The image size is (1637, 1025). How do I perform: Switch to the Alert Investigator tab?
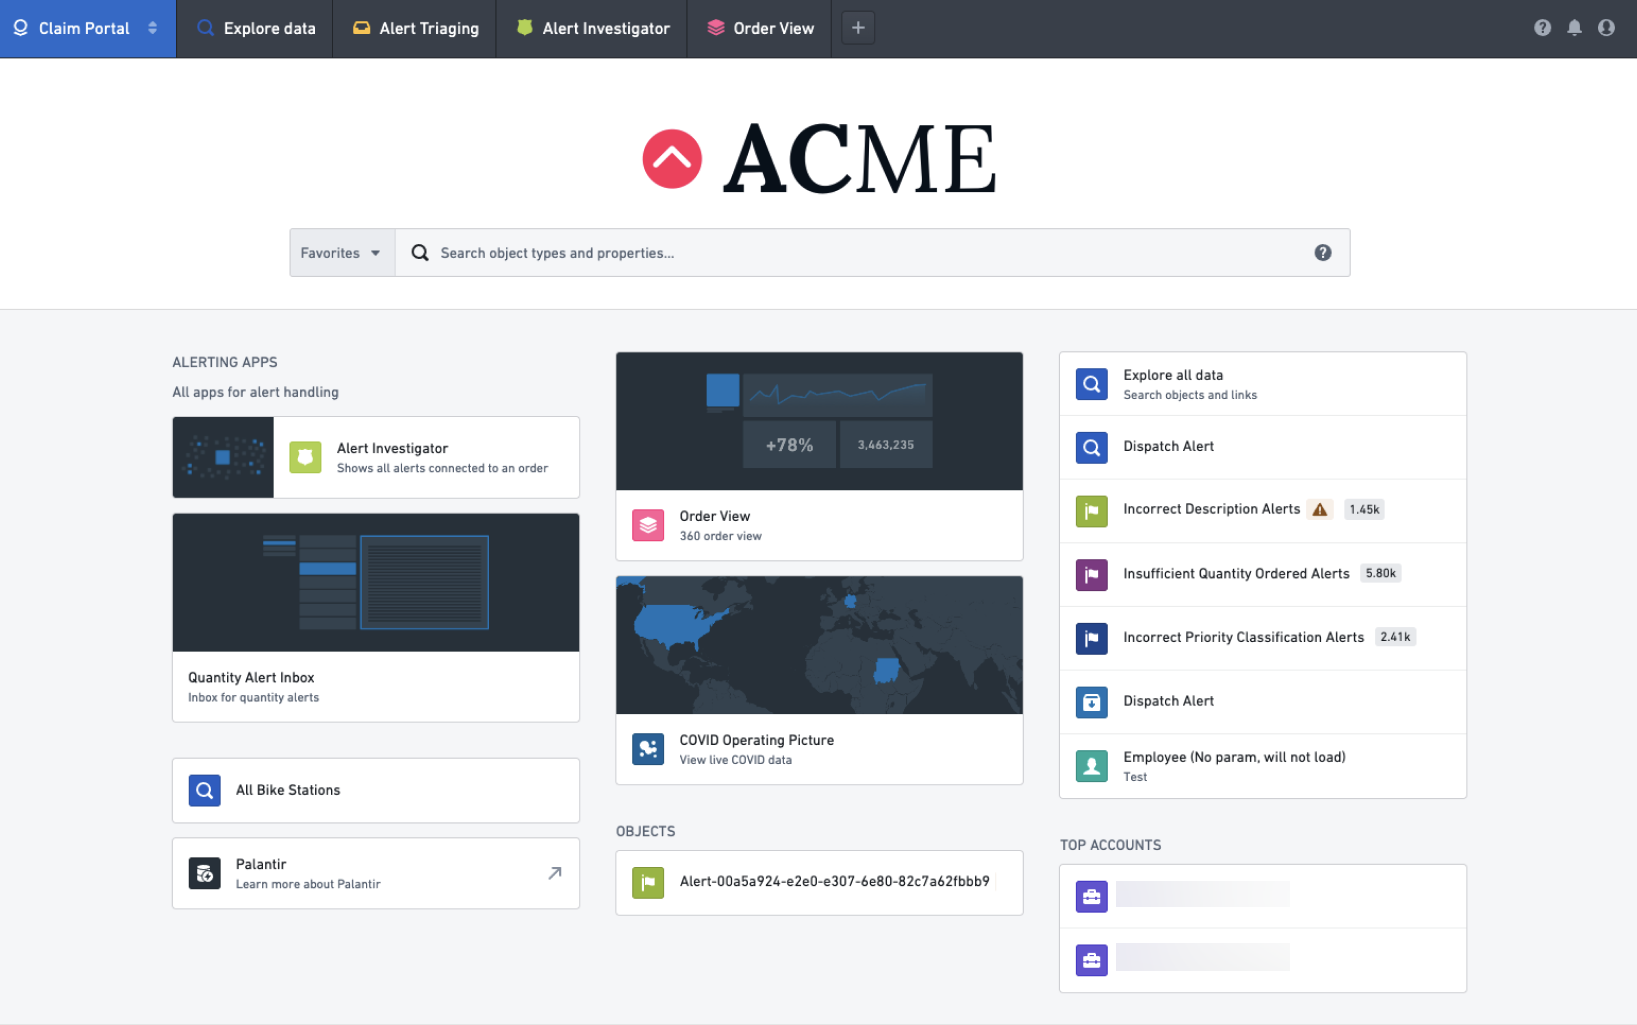[593, 28]
